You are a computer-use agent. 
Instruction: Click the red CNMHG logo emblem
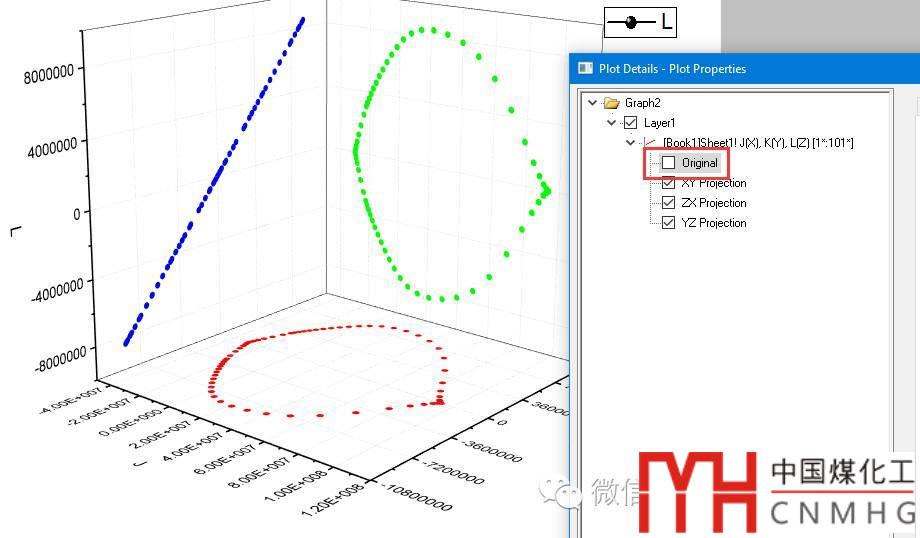click(x=698, y=491)
